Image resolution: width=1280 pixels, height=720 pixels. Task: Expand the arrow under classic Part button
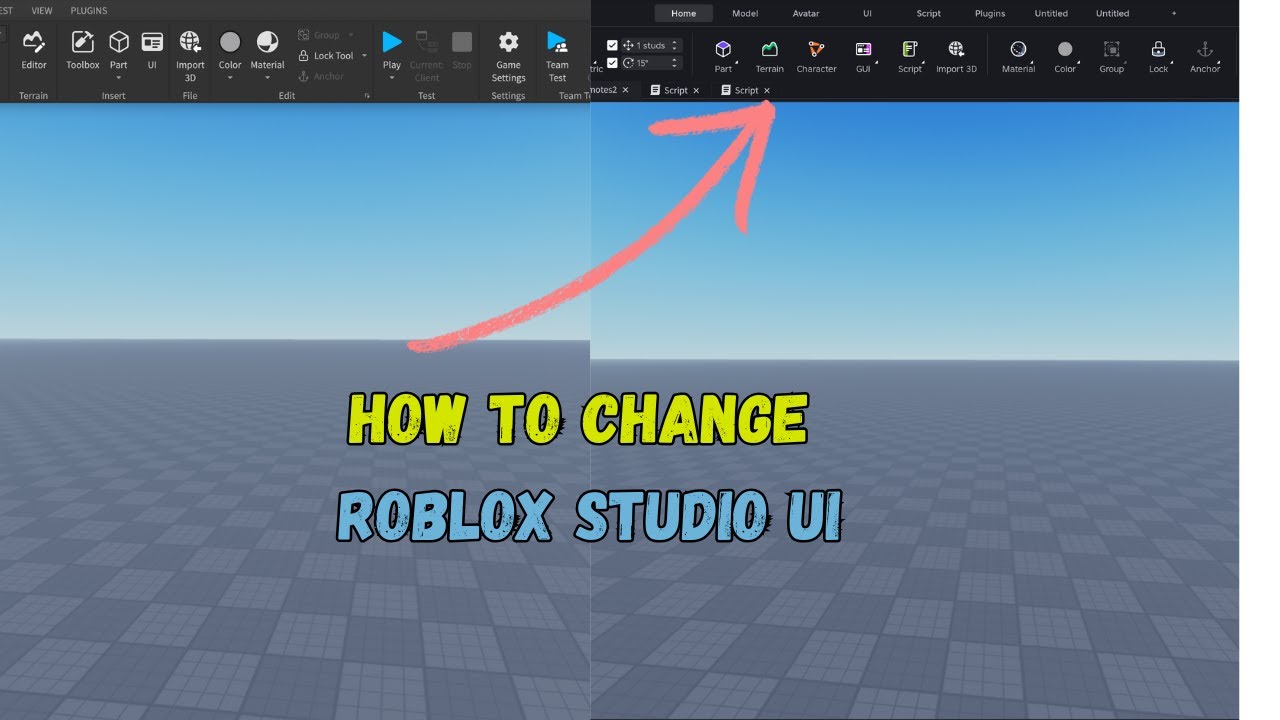[x=119, y=78]
